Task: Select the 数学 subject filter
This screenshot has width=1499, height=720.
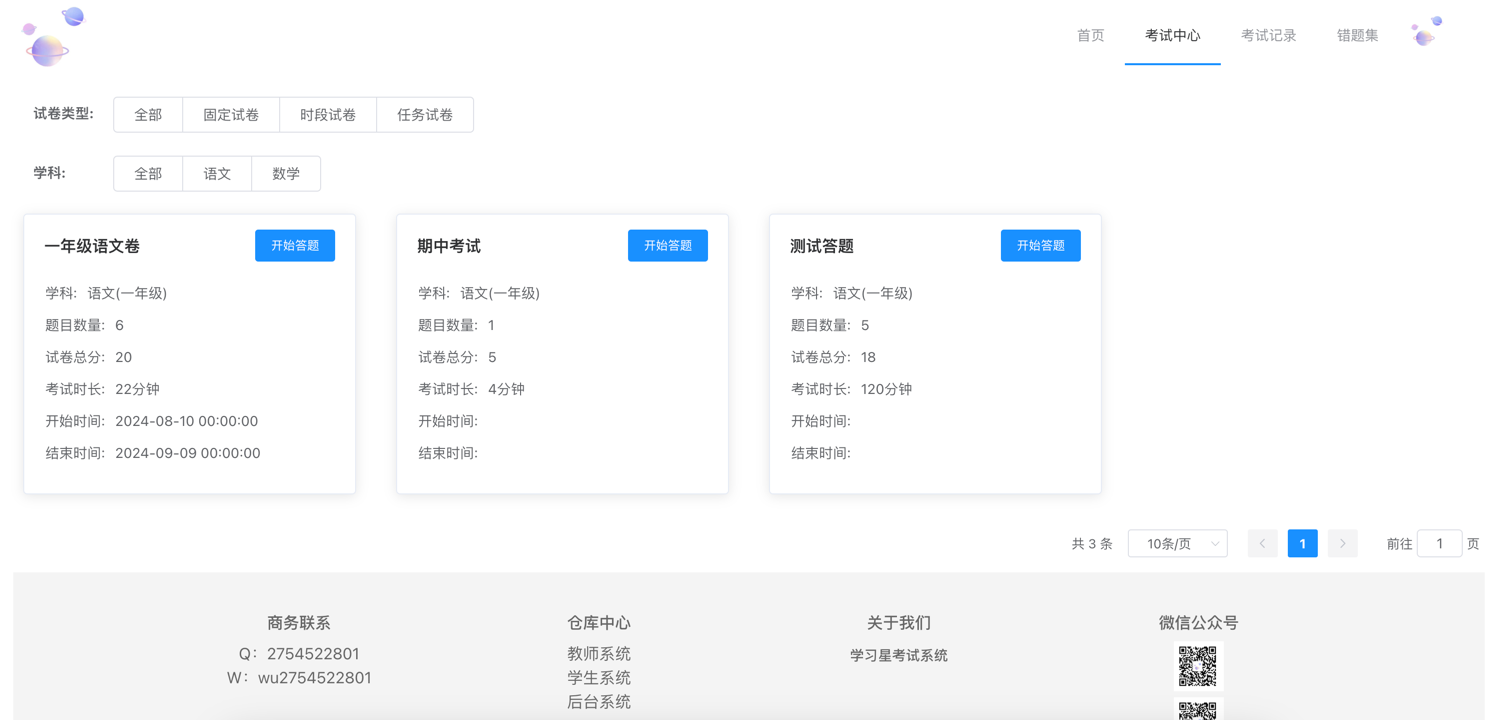Action: tap(286, 173)
